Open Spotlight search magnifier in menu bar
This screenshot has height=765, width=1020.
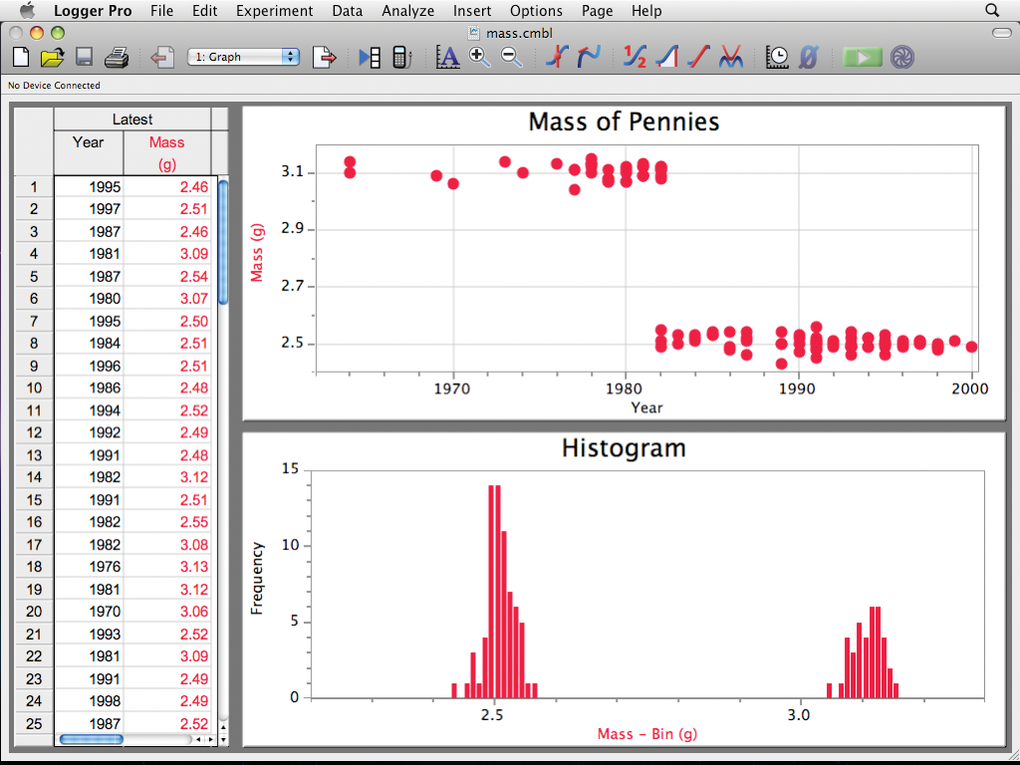pyautogui.click(x=992, y=10)
